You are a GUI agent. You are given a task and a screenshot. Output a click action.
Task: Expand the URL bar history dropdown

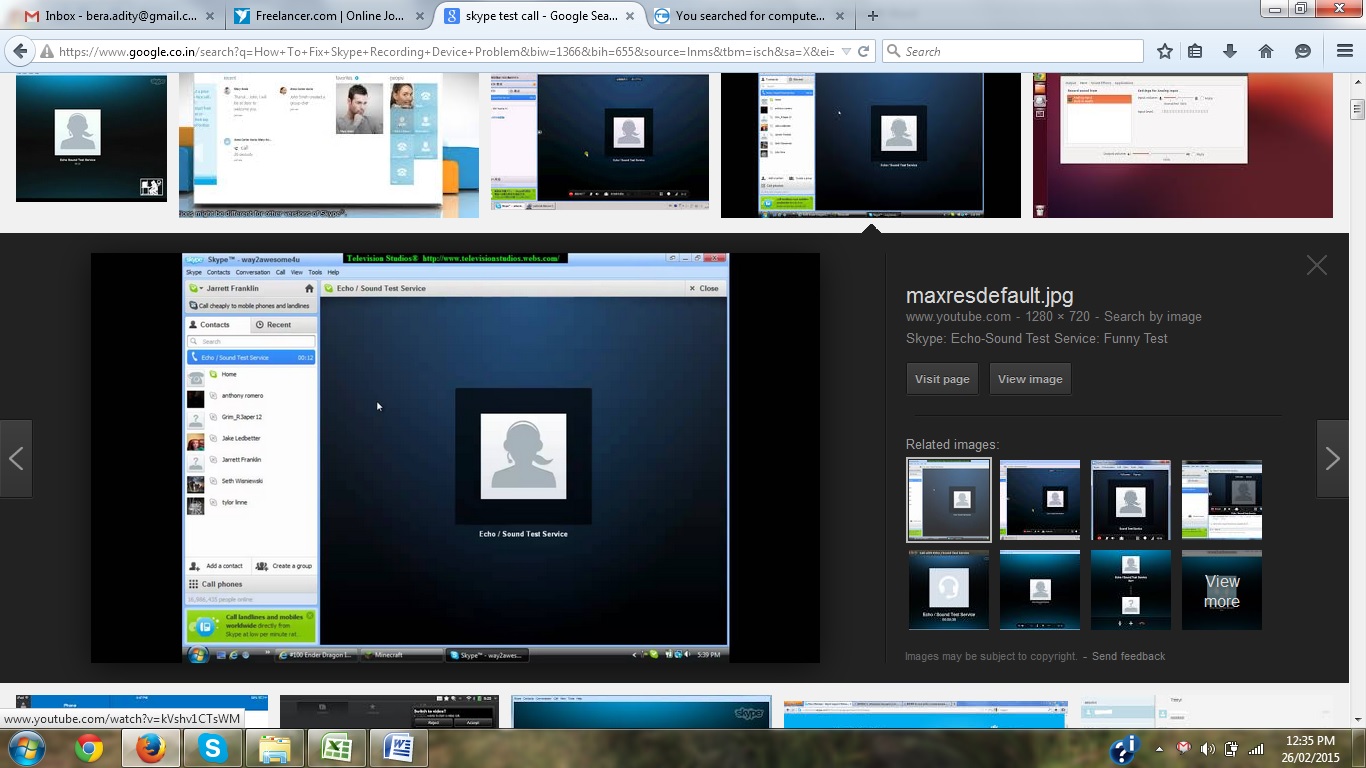coord(846,51)
